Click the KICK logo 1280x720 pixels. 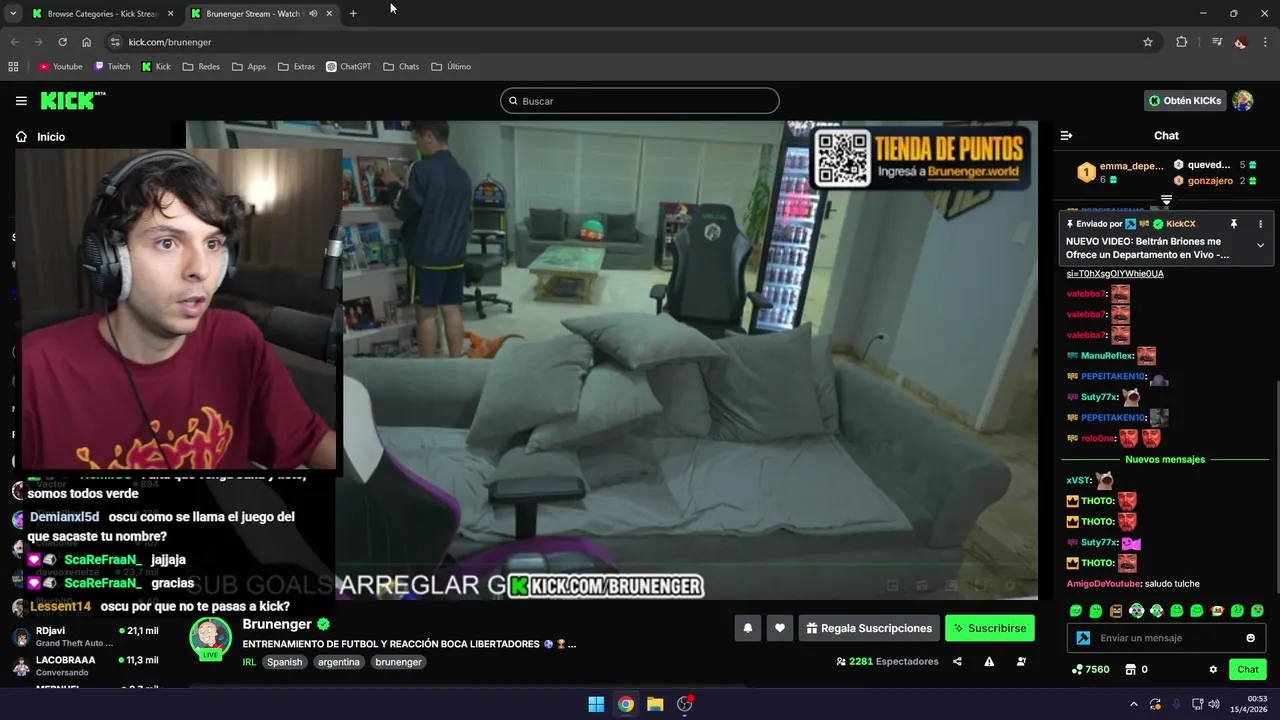(72, 100)
